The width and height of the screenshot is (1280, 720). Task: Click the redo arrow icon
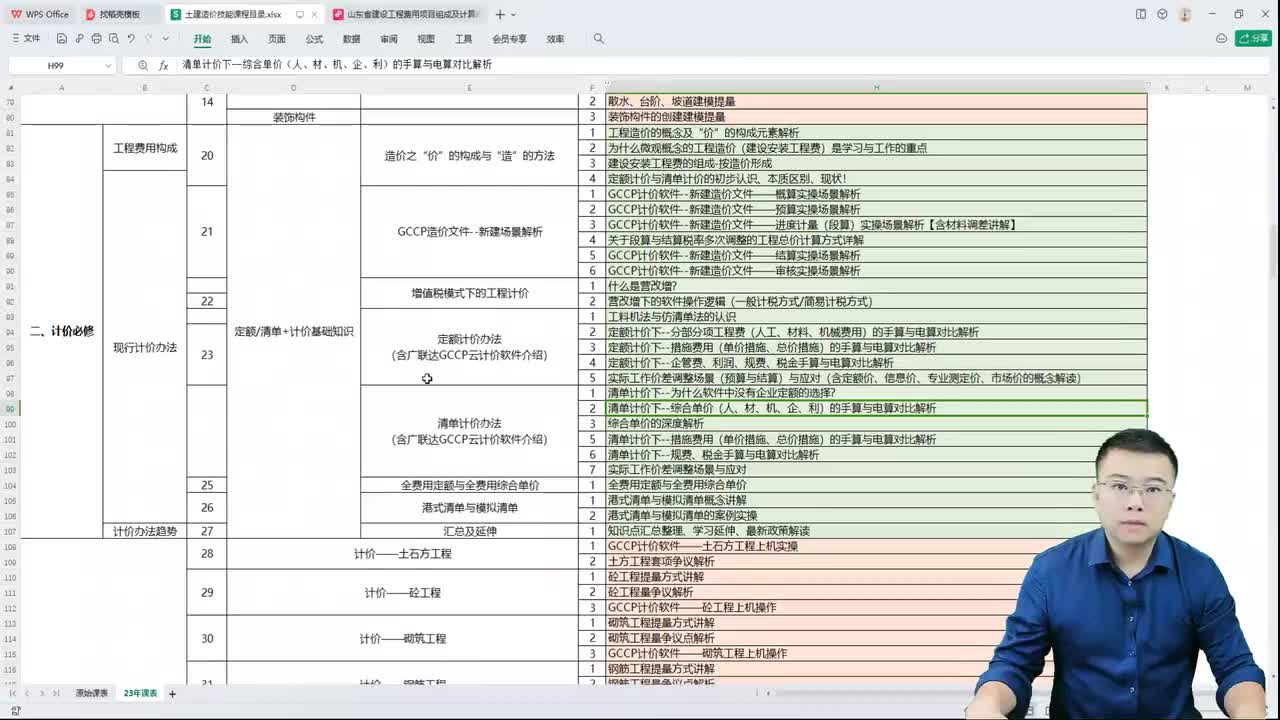click(148, 38)
